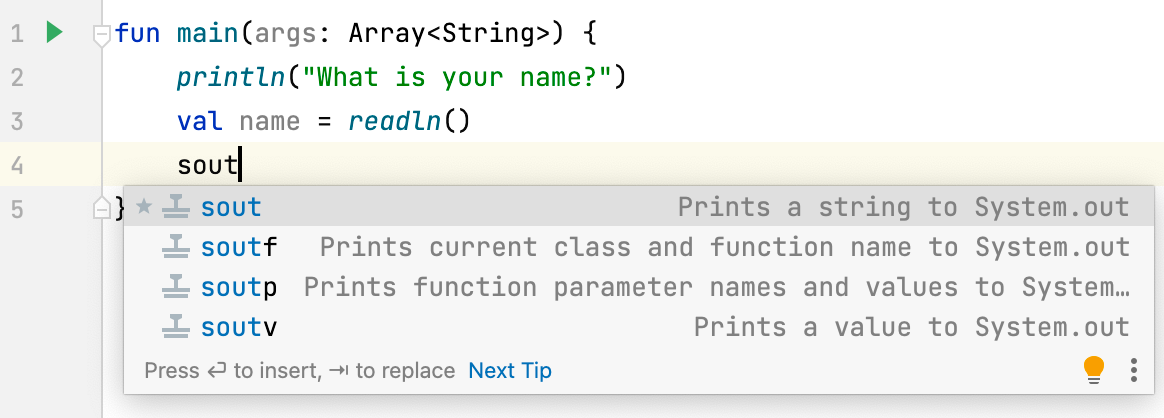
Task: Click the fold end marker on line 5
Action: pos(102,209)
